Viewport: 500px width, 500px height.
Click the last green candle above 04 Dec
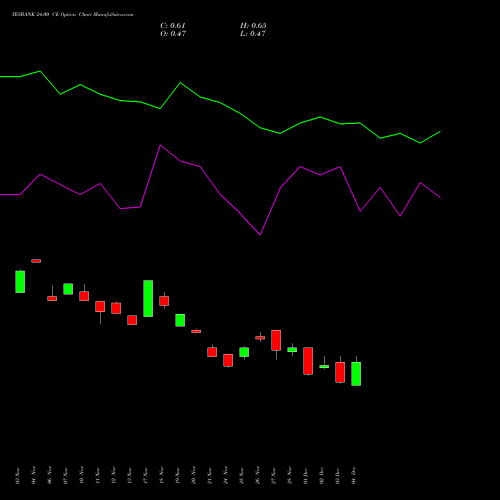(356, 374)
